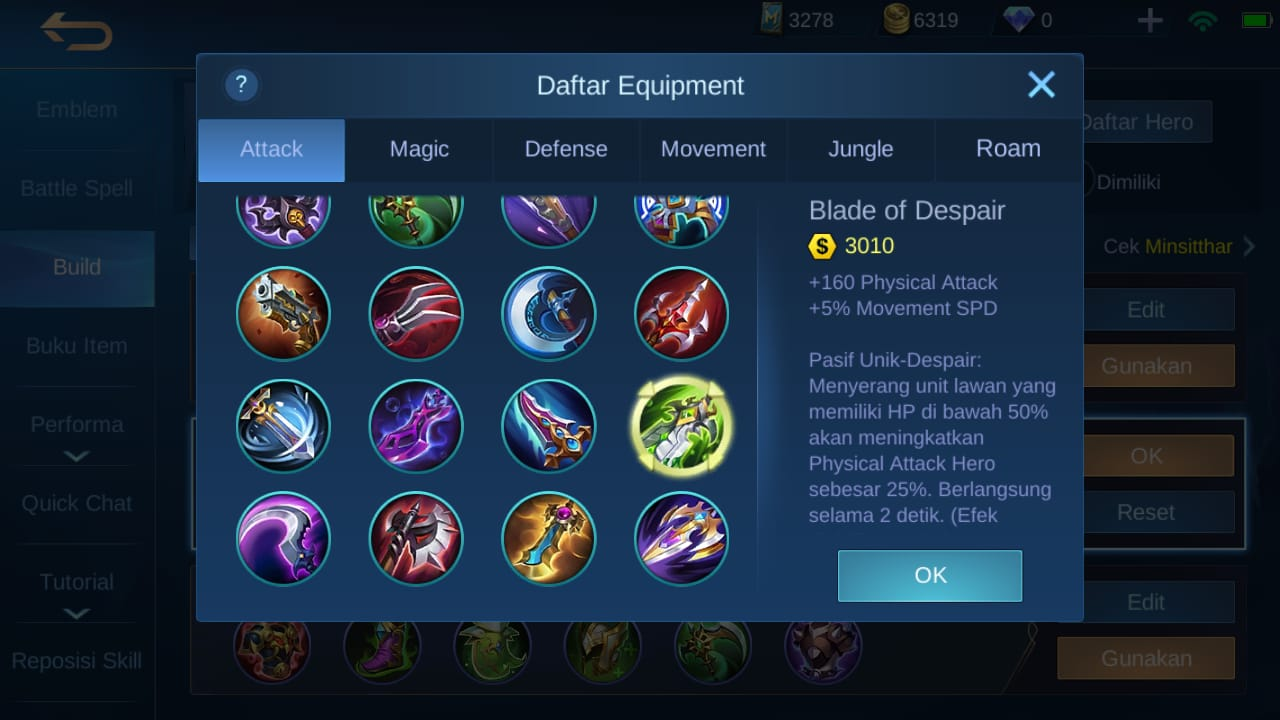Select the blue windtalker crossbow item
Viewport: 1280px width, 720px height.
(x=284, y=426)
